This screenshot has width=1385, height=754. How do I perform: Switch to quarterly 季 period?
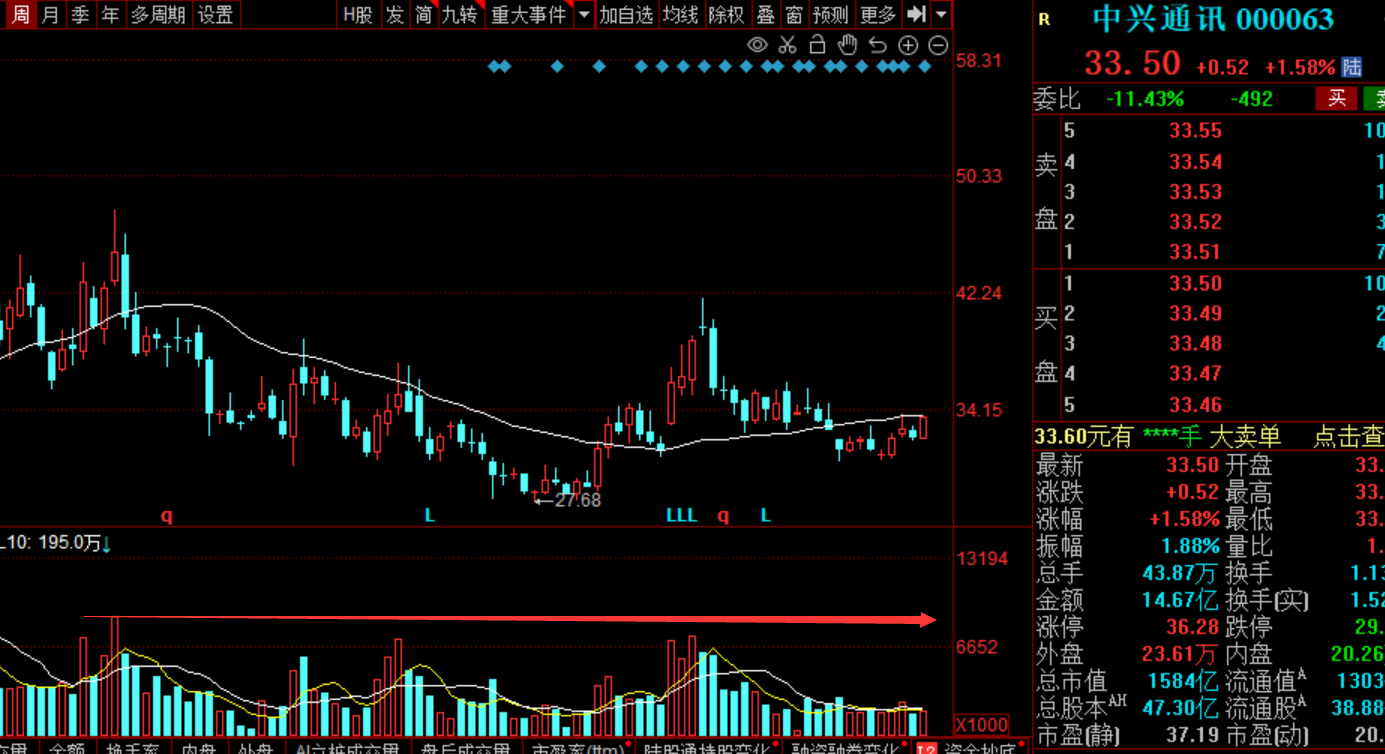tap(80, 15)
